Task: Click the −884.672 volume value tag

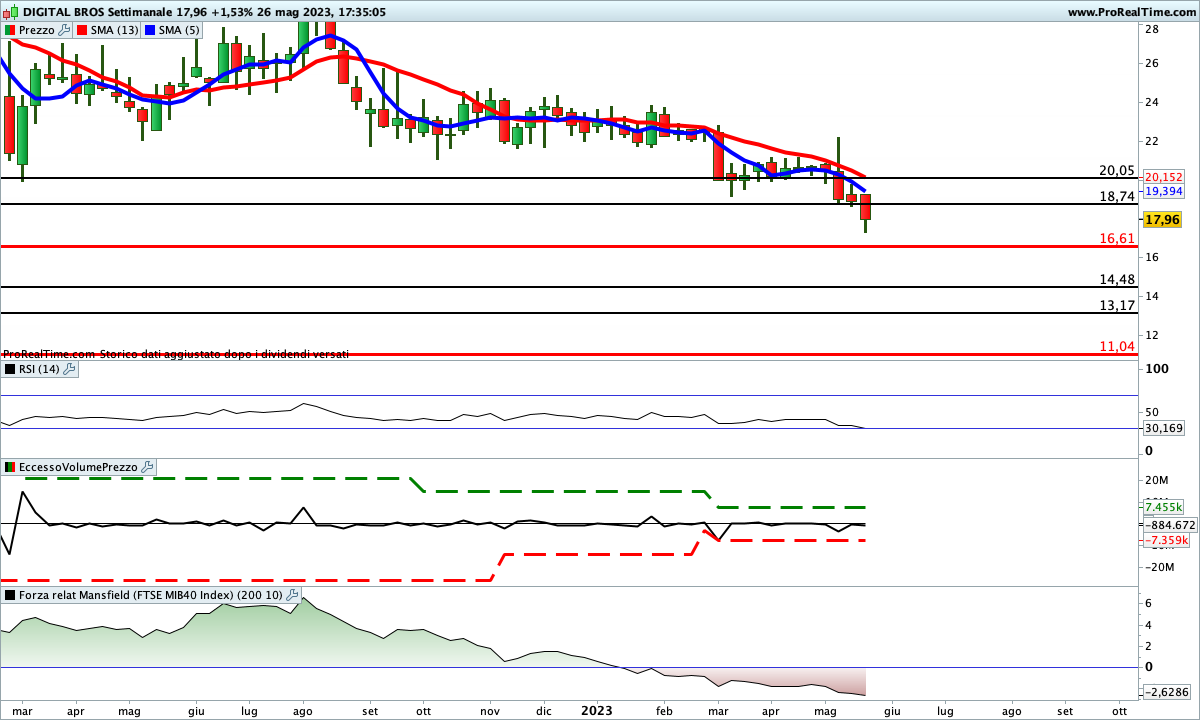Action: [1169, 524]
